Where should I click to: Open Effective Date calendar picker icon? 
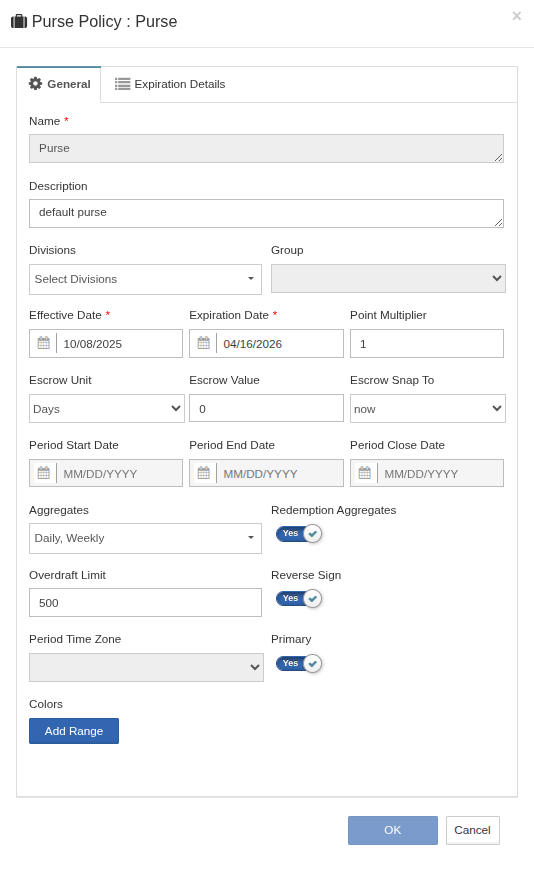(x=43, y=343)
